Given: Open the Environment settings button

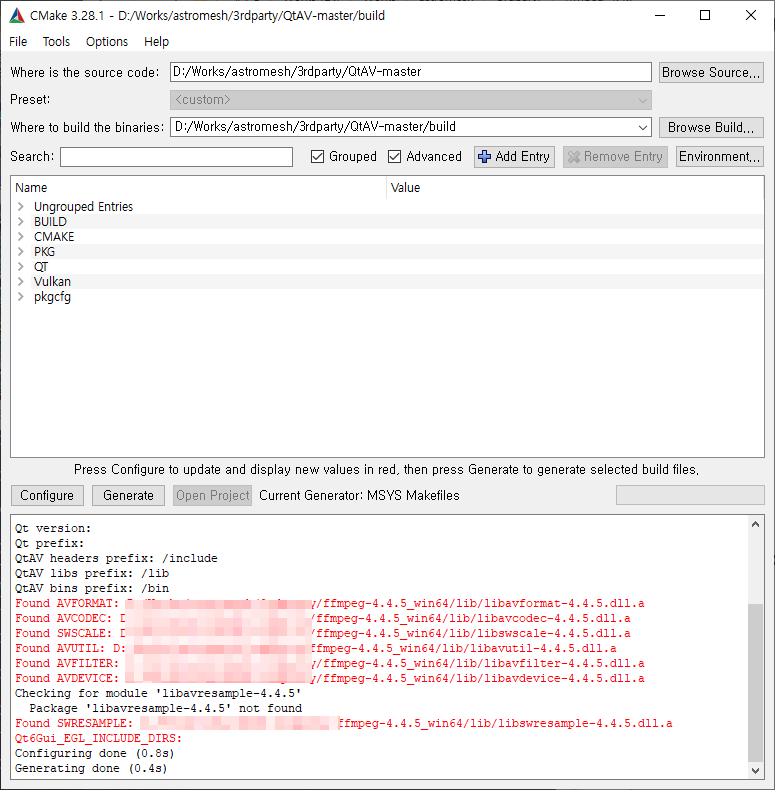Looking at the screenshot, I should [x=720, y=157].
